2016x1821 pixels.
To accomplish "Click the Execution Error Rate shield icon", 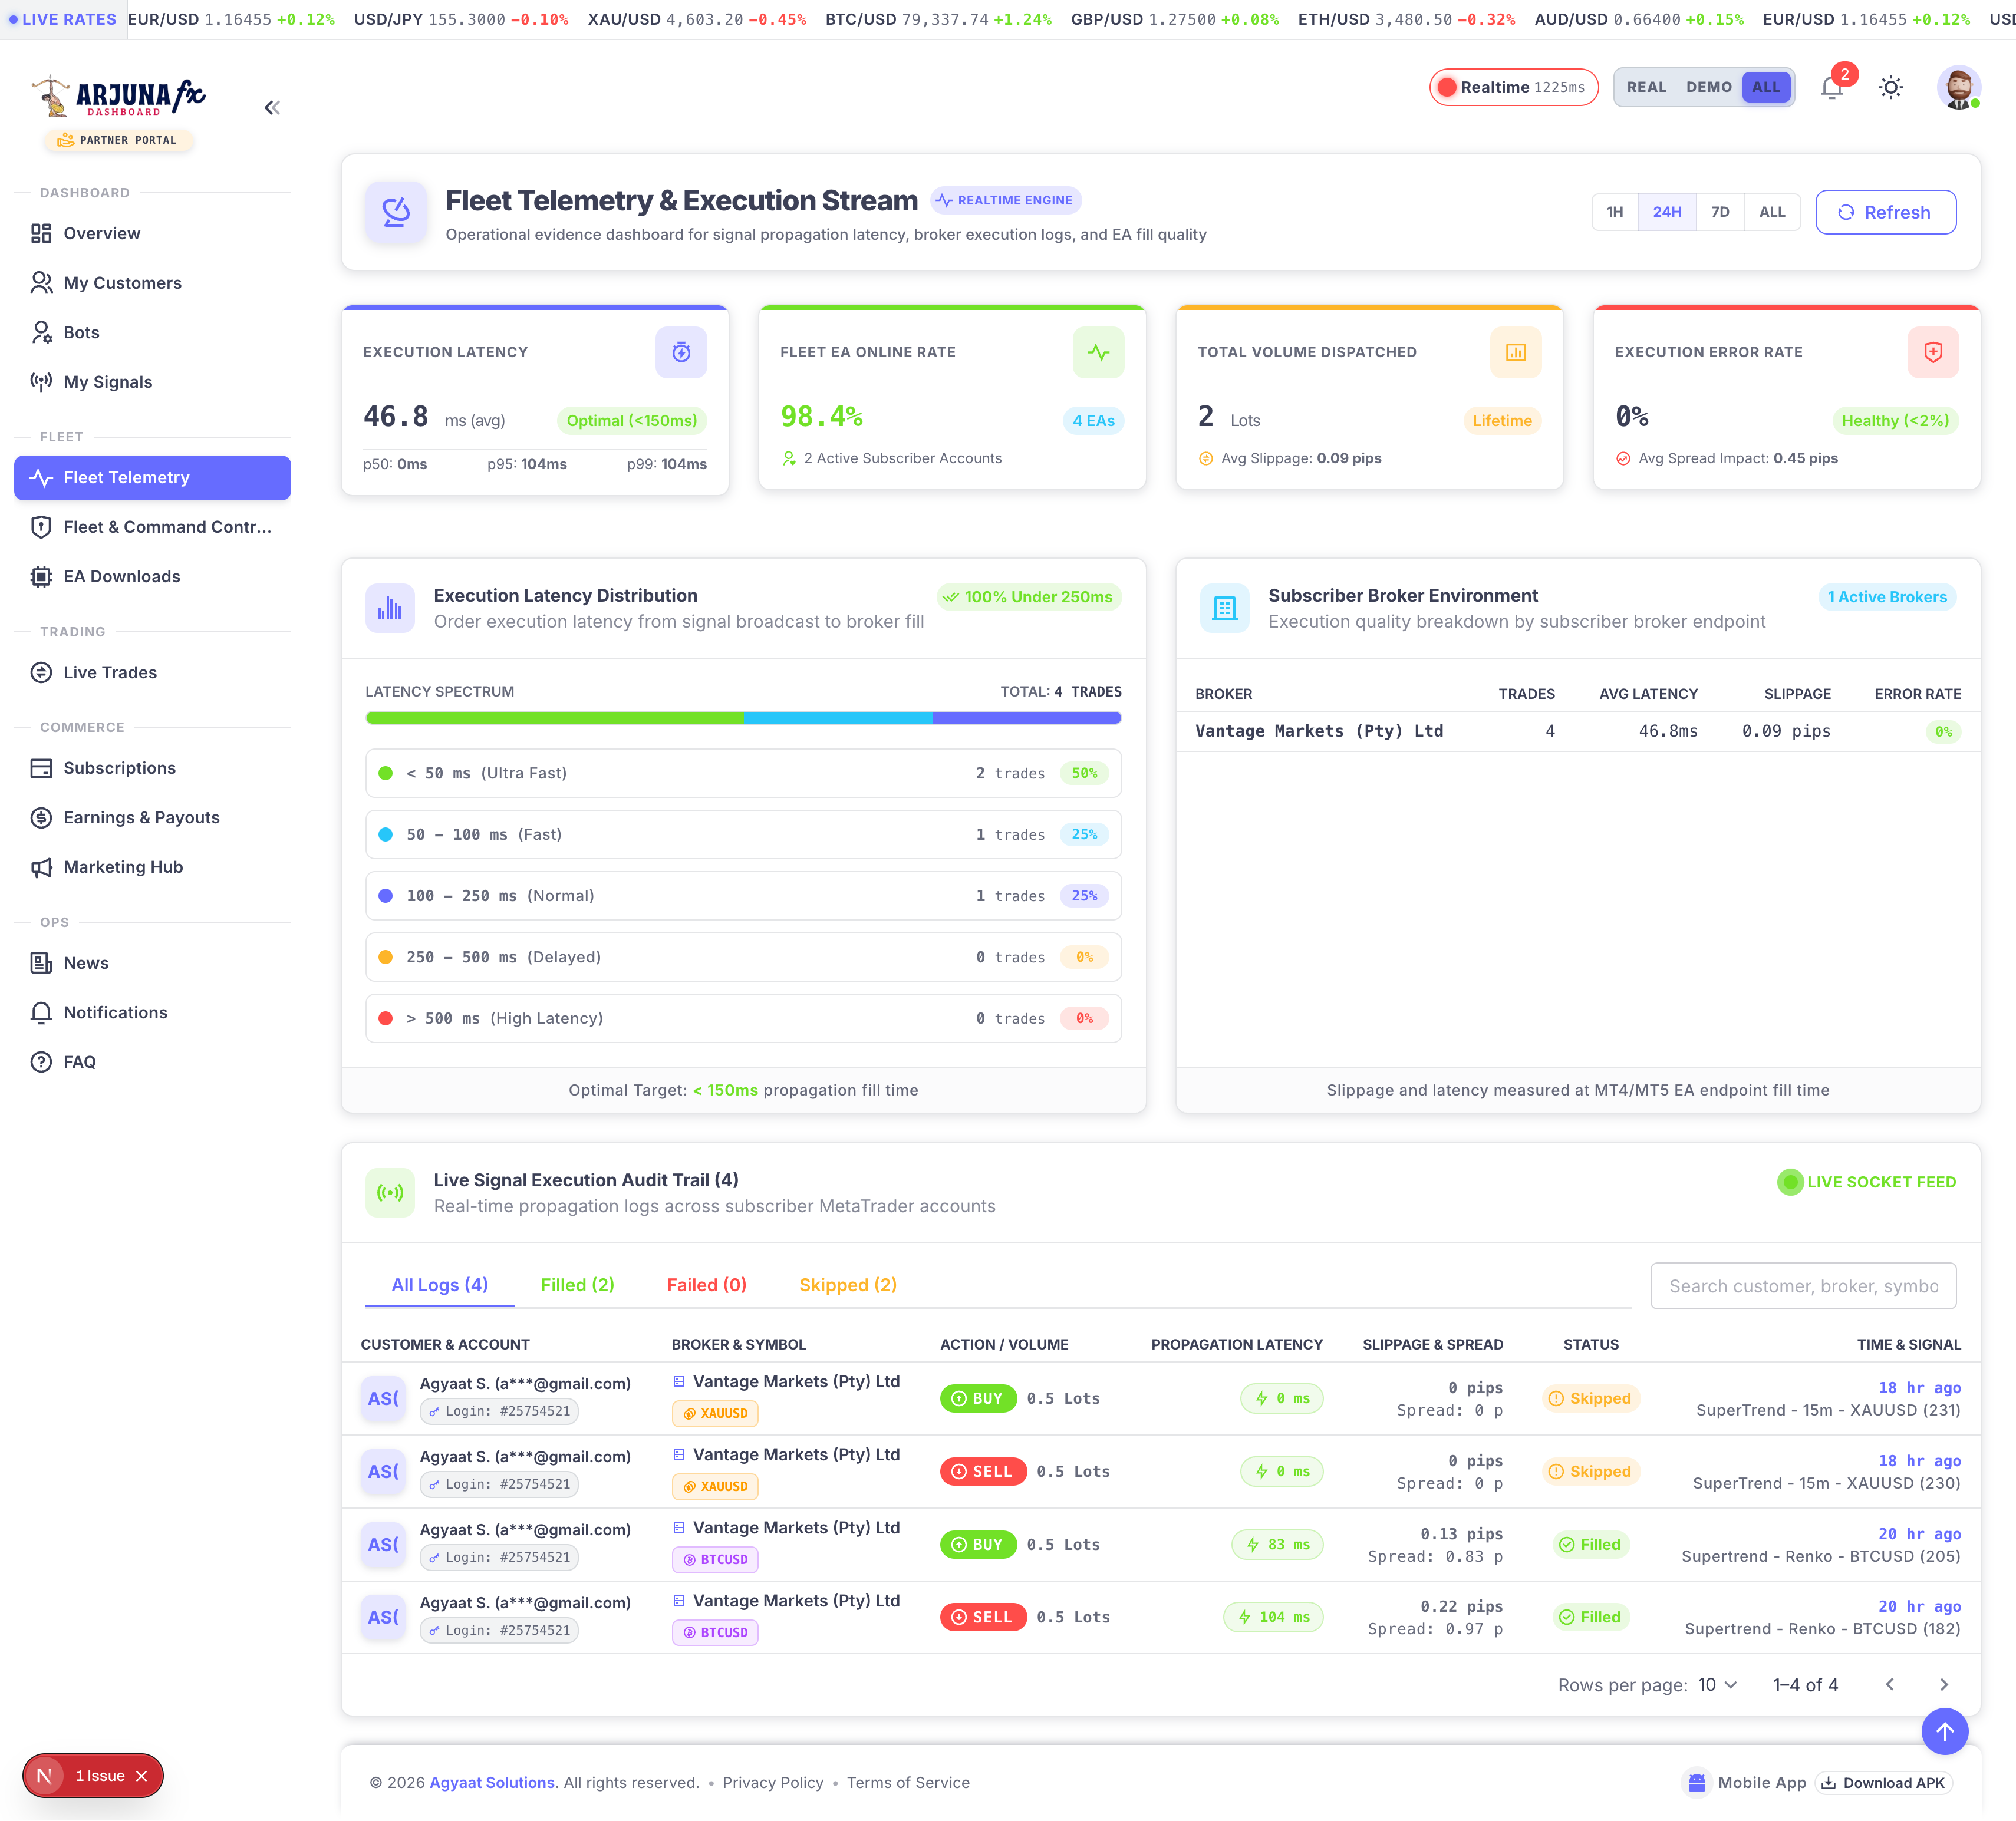I will click(1933, 352).
